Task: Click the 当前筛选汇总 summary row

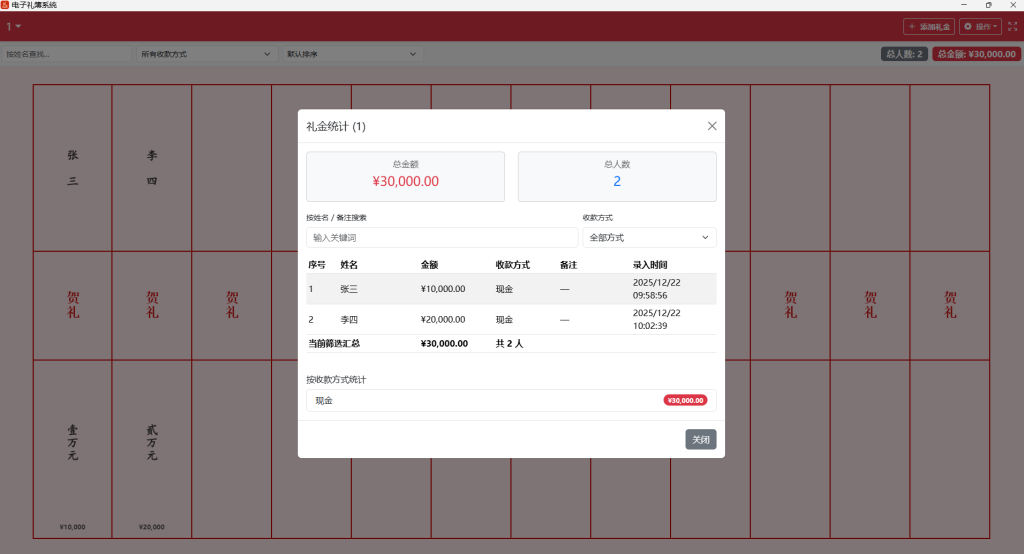Action: [511, 344]
